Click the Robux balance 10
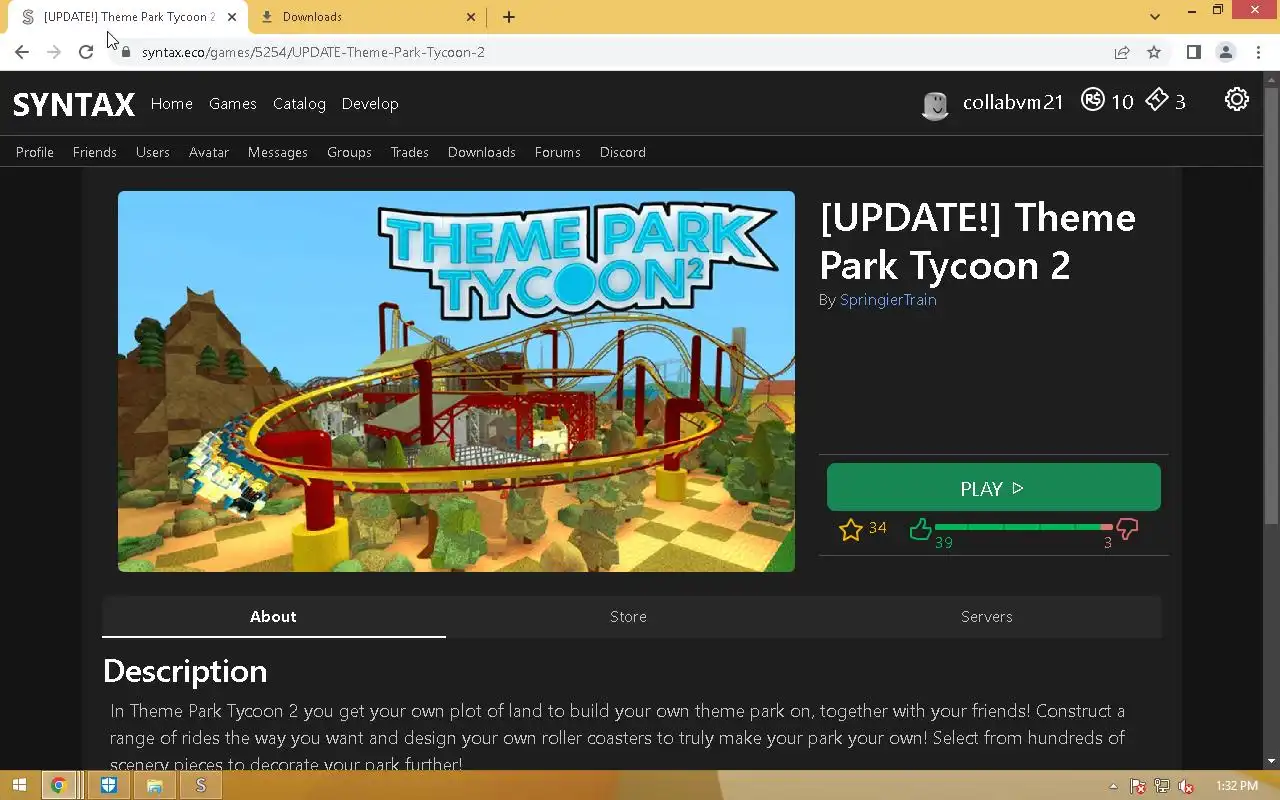This screenshot has width=1280, height=800. [x=1122, y=102]
